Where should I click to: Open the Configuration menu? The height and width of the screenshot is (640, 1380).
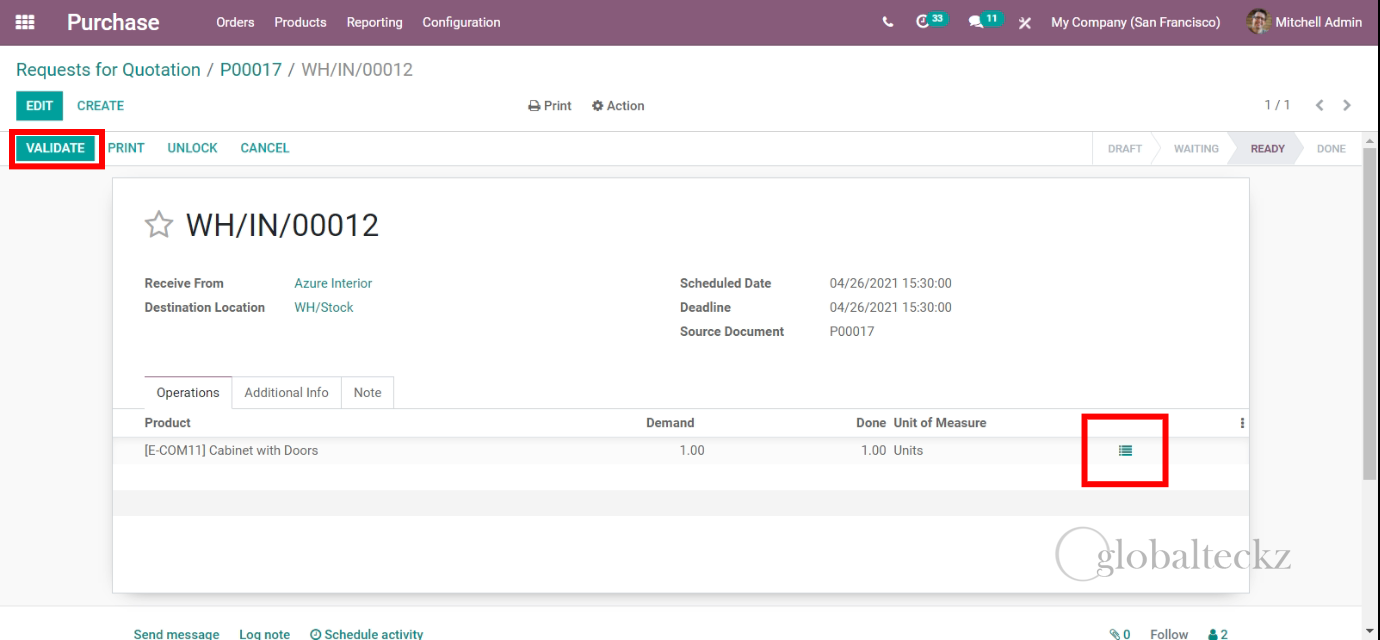[461, 22]
